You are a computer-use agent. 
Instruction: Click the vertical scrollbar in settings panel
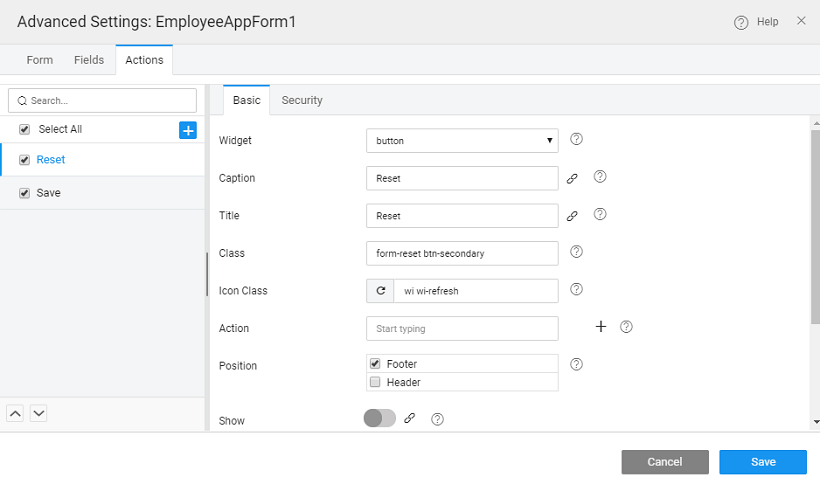point(814,230)
